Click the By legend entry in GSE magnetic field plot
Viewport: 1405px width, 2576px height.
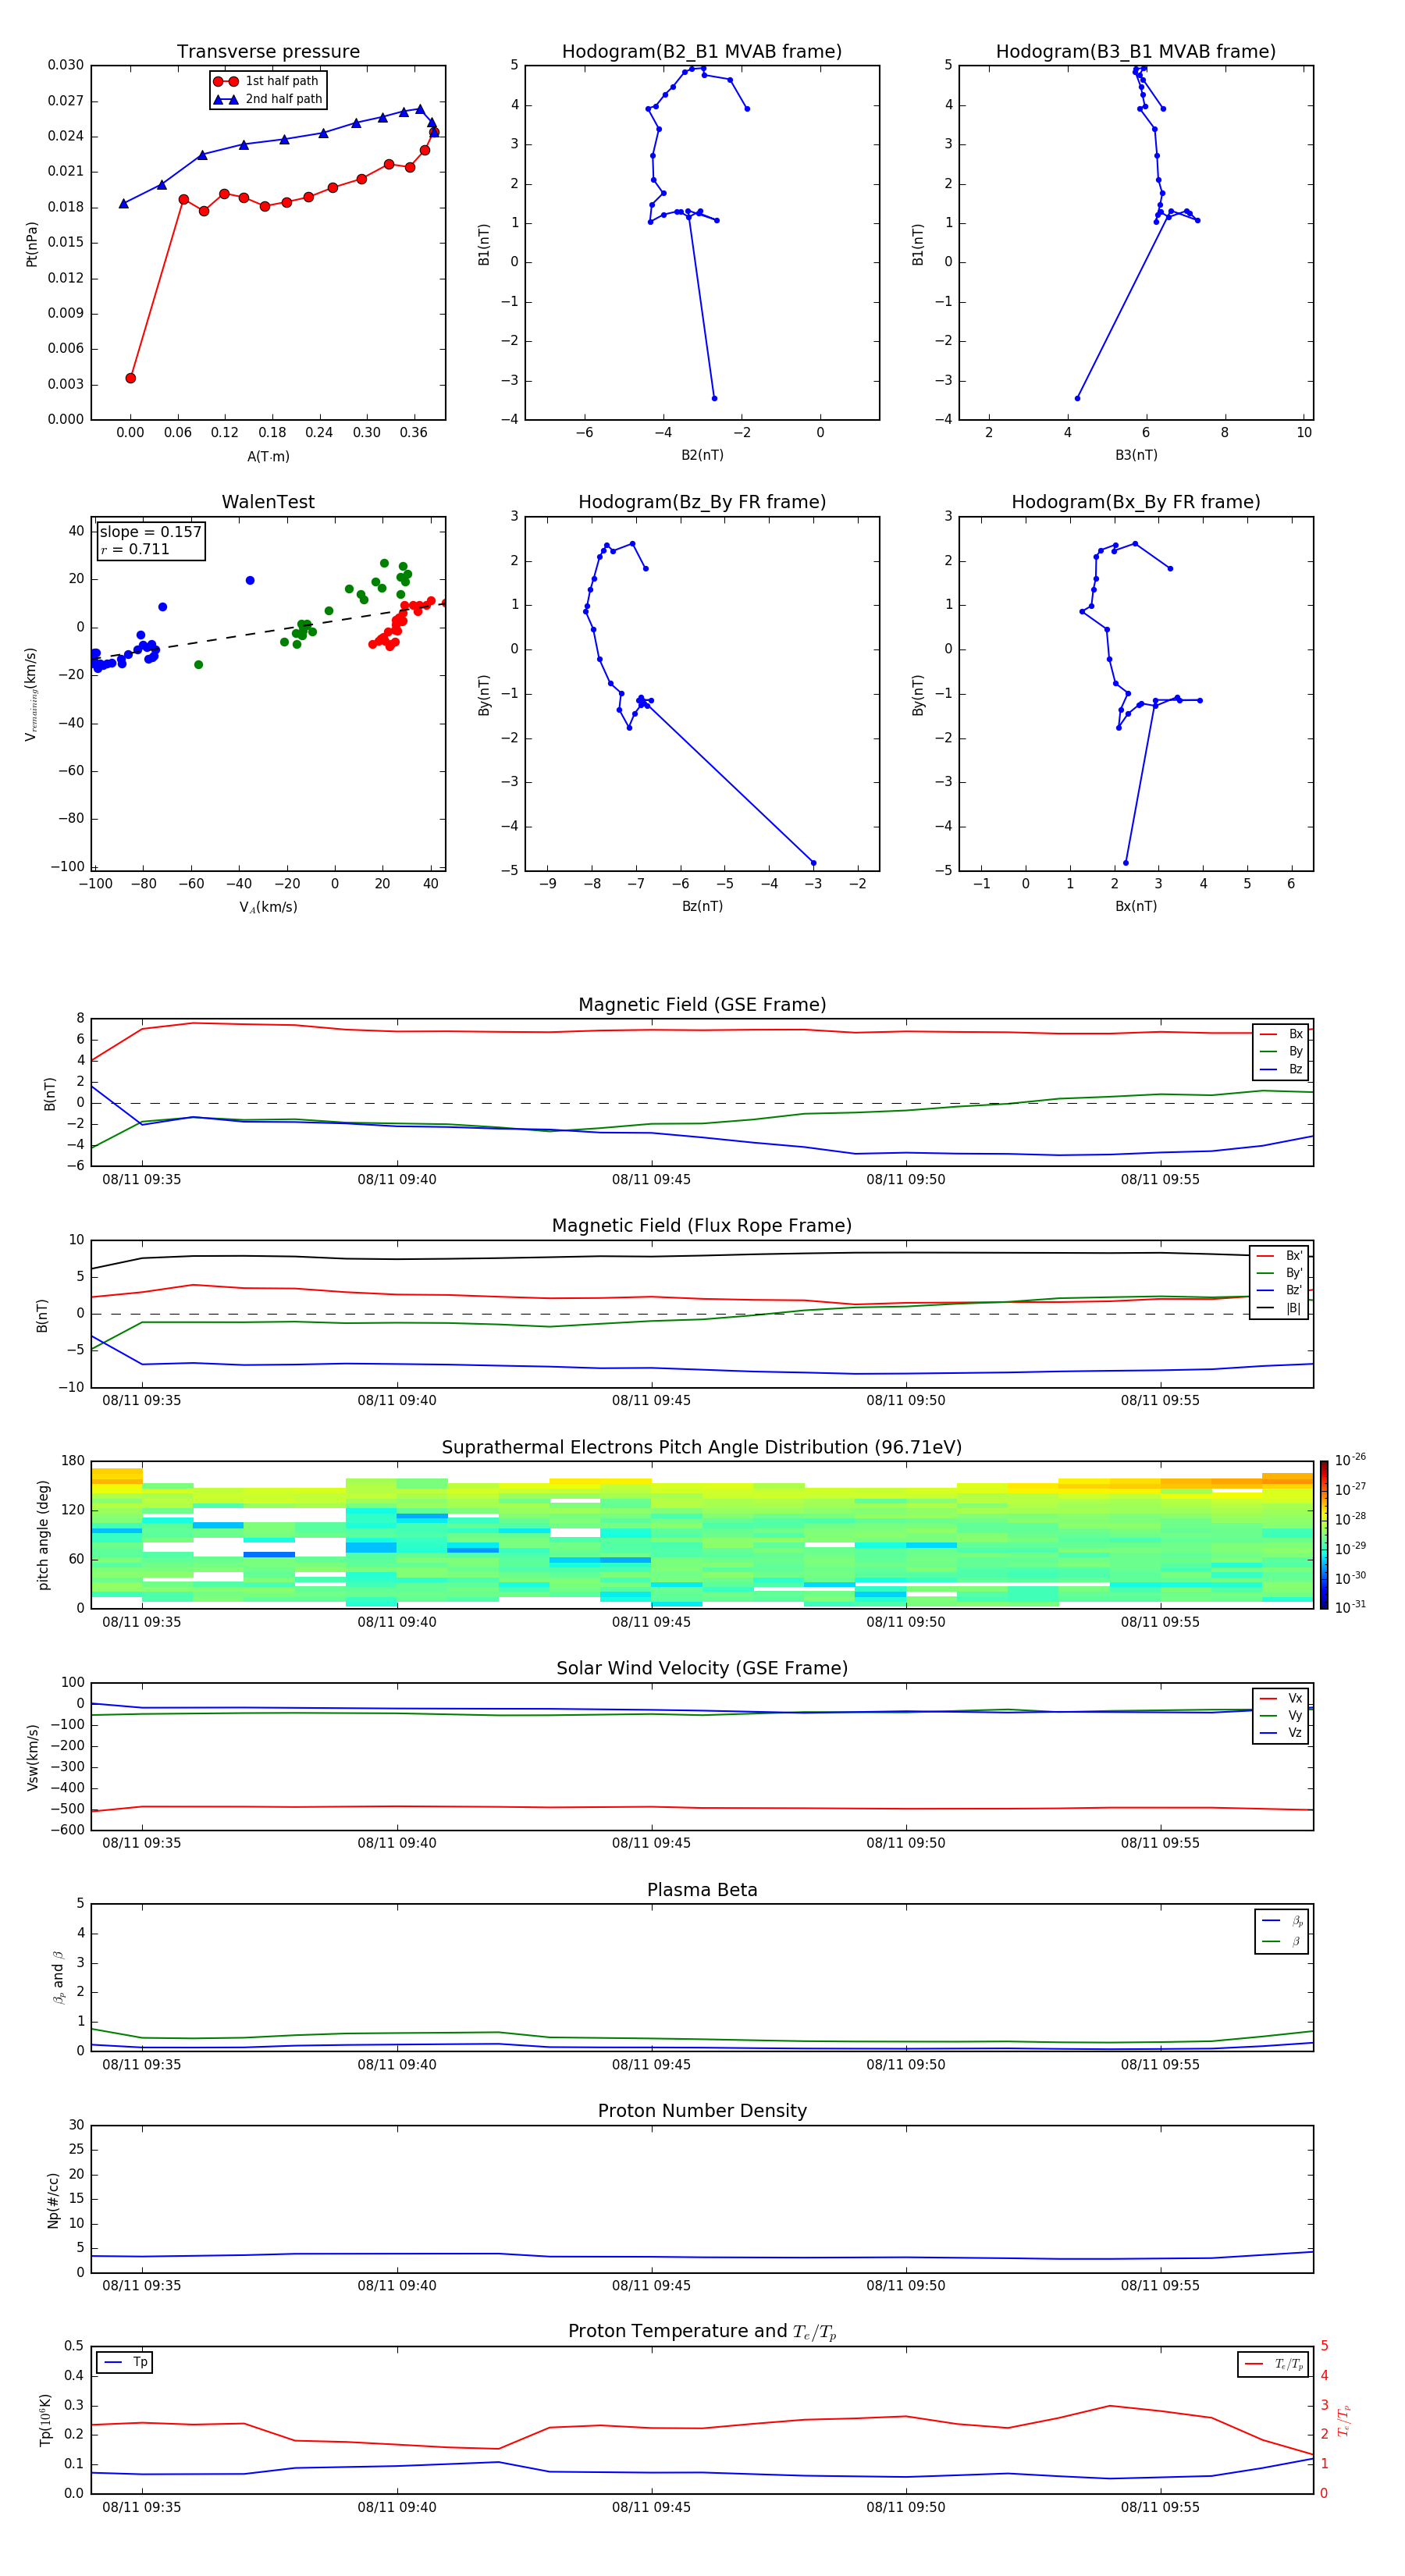tap(1282, 1051)
